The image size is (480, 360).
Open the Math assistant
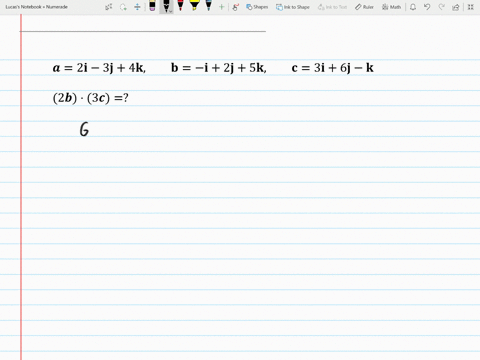click(x=391, y=7)
